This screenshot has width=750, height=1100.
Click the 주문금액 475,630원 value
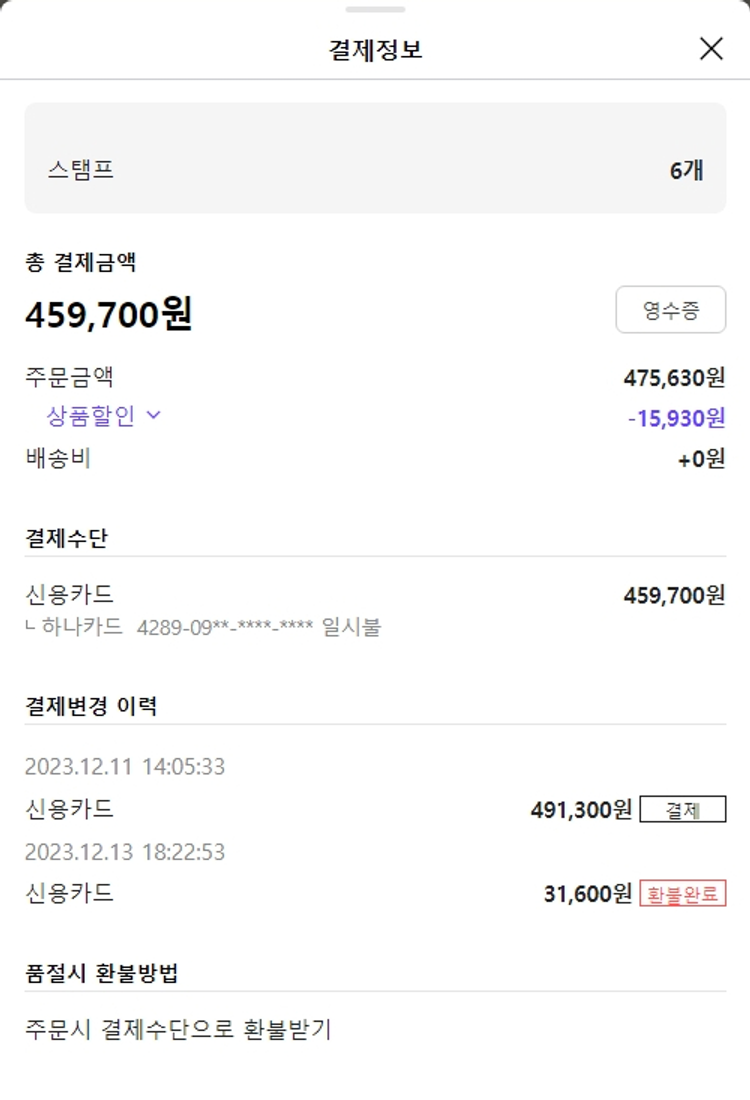(x=674, y=378)
